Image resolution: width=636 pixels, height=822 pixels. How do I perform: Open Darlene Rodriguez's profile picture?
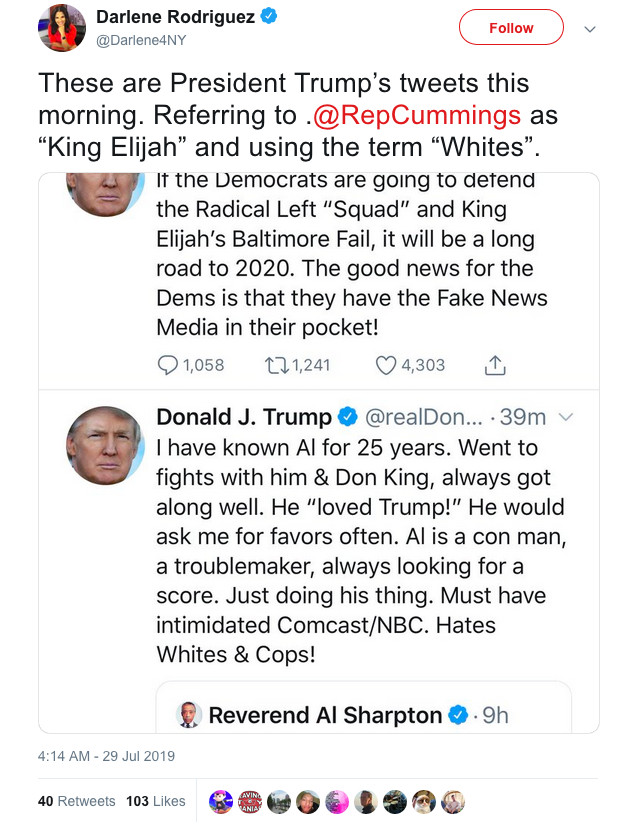(62, 27)
